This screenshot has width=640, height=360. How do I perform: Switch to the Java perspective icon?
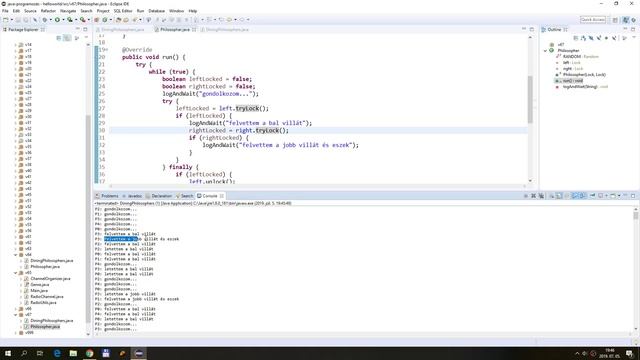point(626,20)
